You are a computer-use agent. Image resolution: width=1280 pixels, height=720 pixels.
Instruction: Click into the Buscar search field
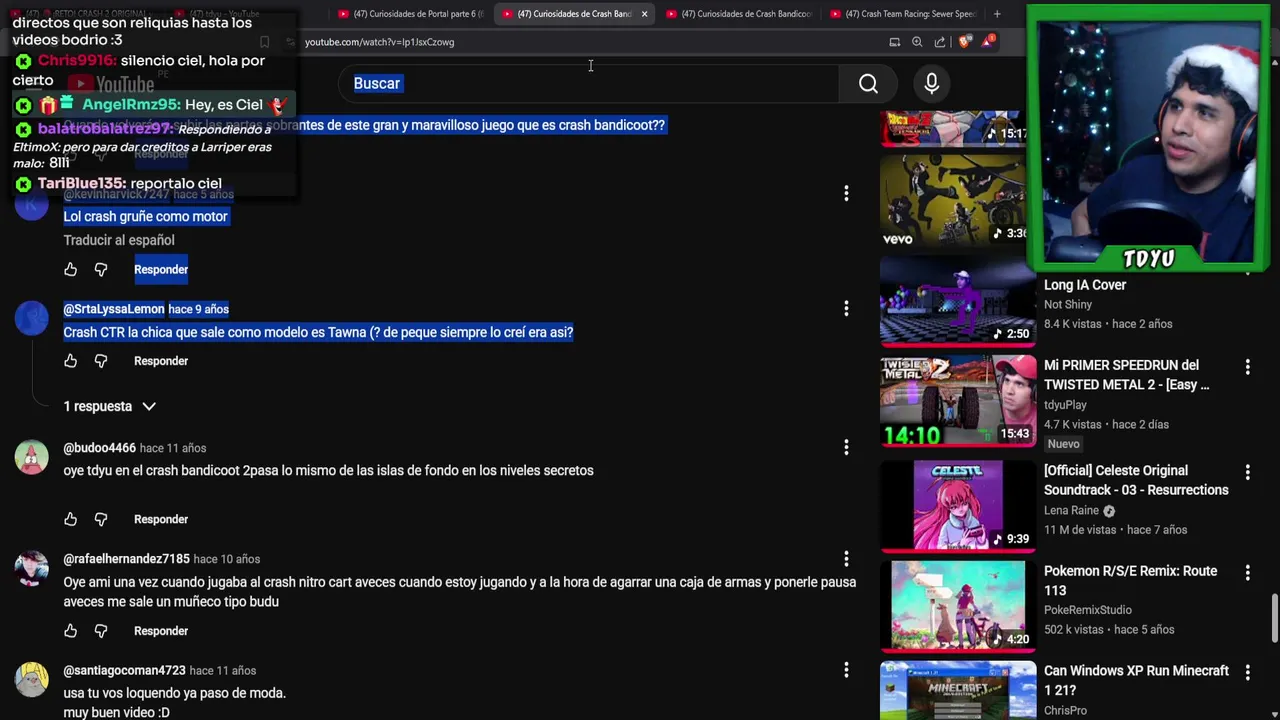(590, 84)
